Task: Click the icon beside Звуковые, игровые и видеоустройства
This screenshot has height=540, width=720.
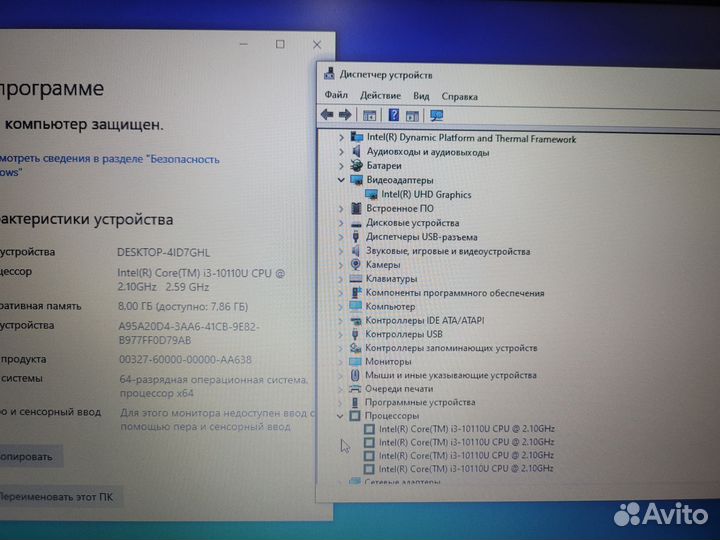Action: (x=355, y=251)
